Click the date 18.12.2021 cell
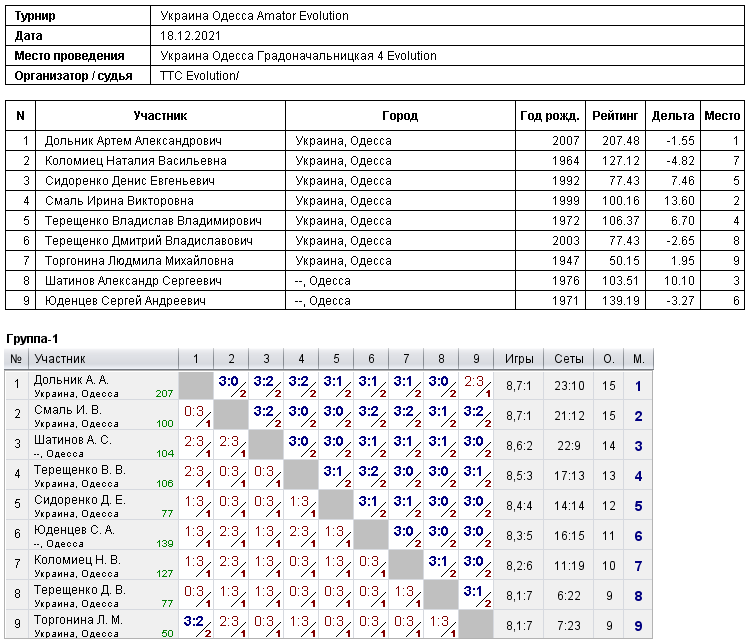 pyautogui.click(x=190, y=36)
